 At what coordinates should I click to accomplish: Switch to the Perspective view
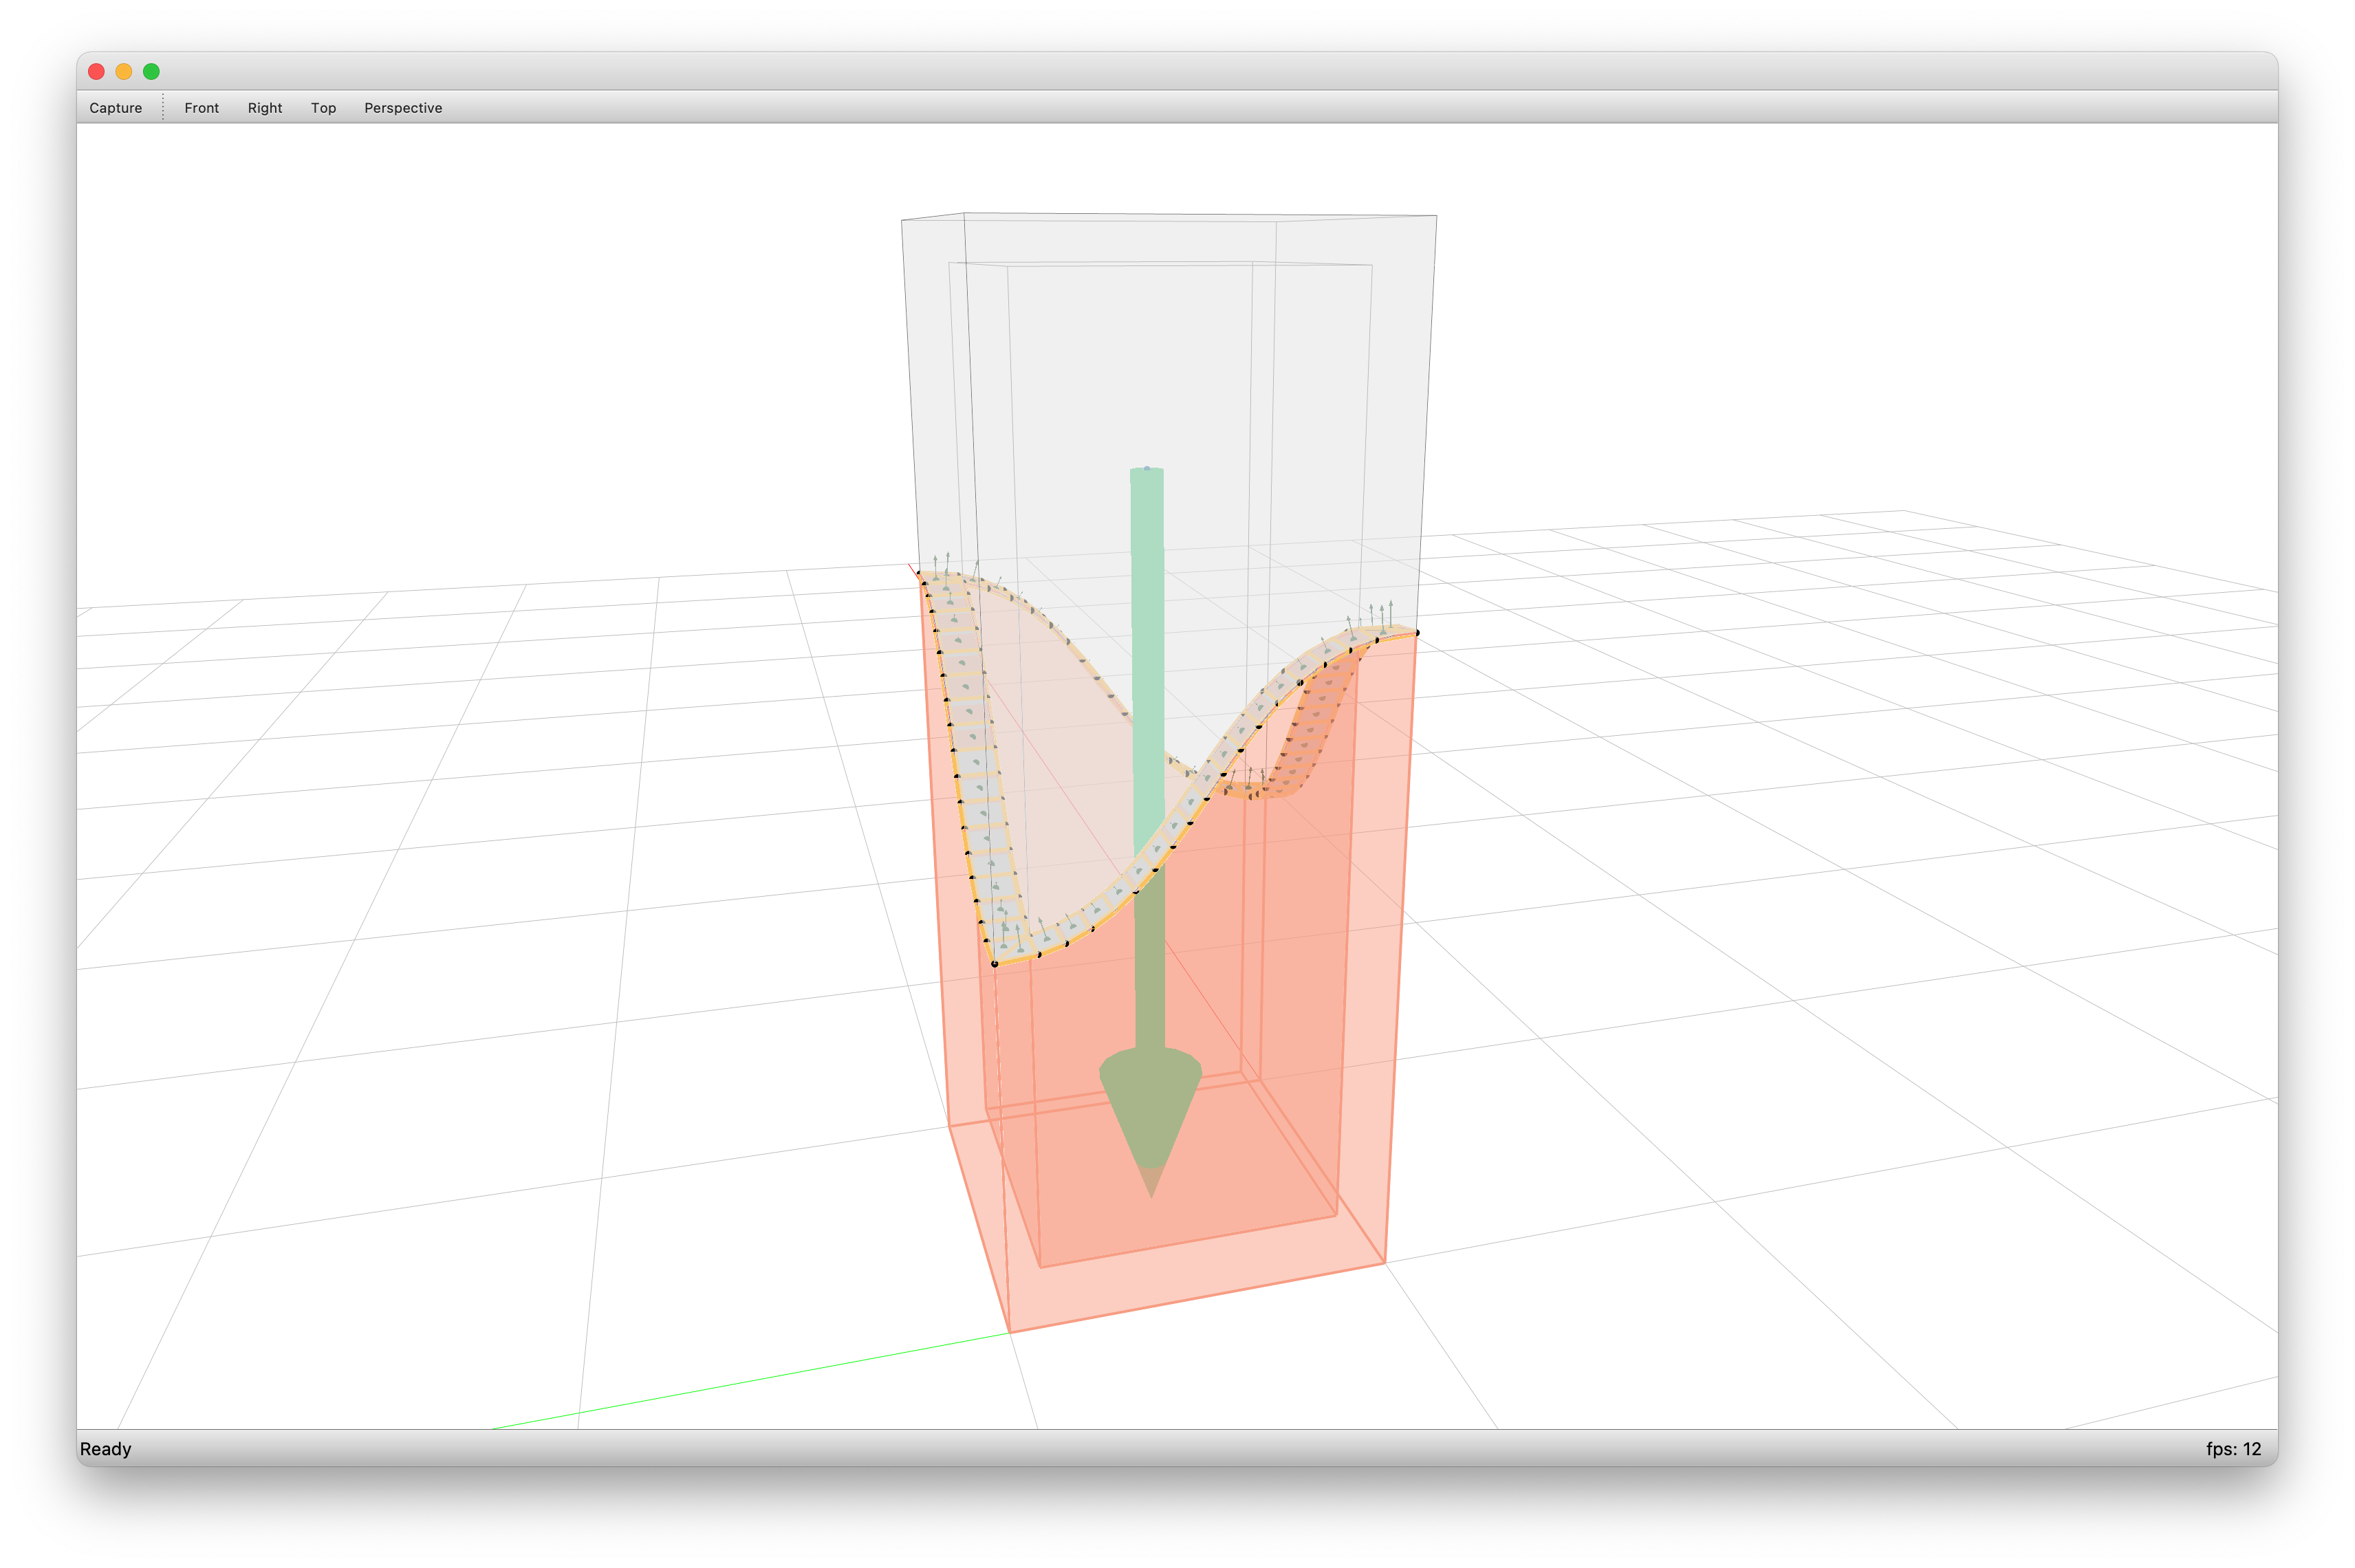[403, 108]
